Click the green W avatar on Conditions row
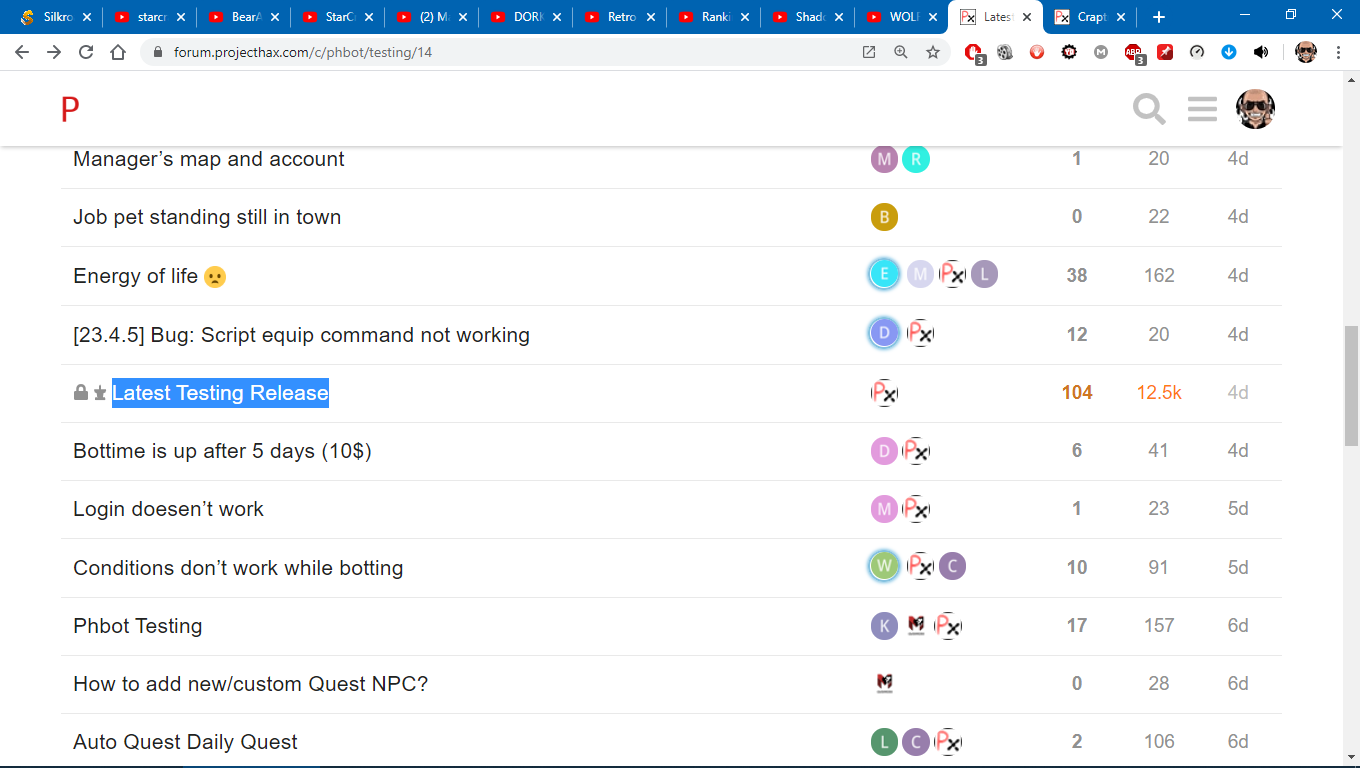 [x=884, y=567]
